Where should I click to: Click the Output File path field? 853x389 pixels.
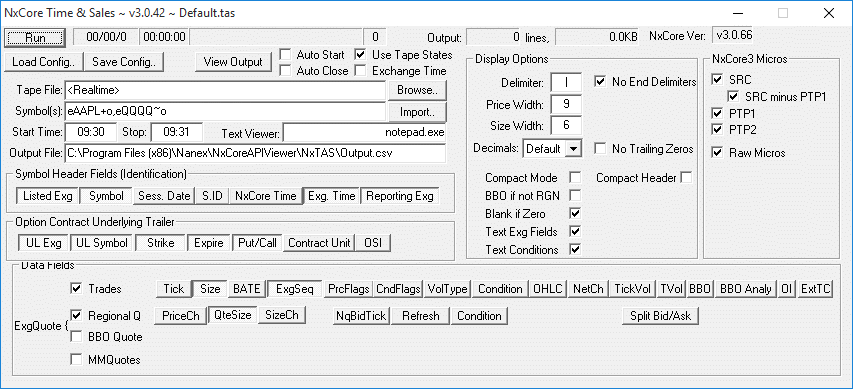tap(255, 153)
